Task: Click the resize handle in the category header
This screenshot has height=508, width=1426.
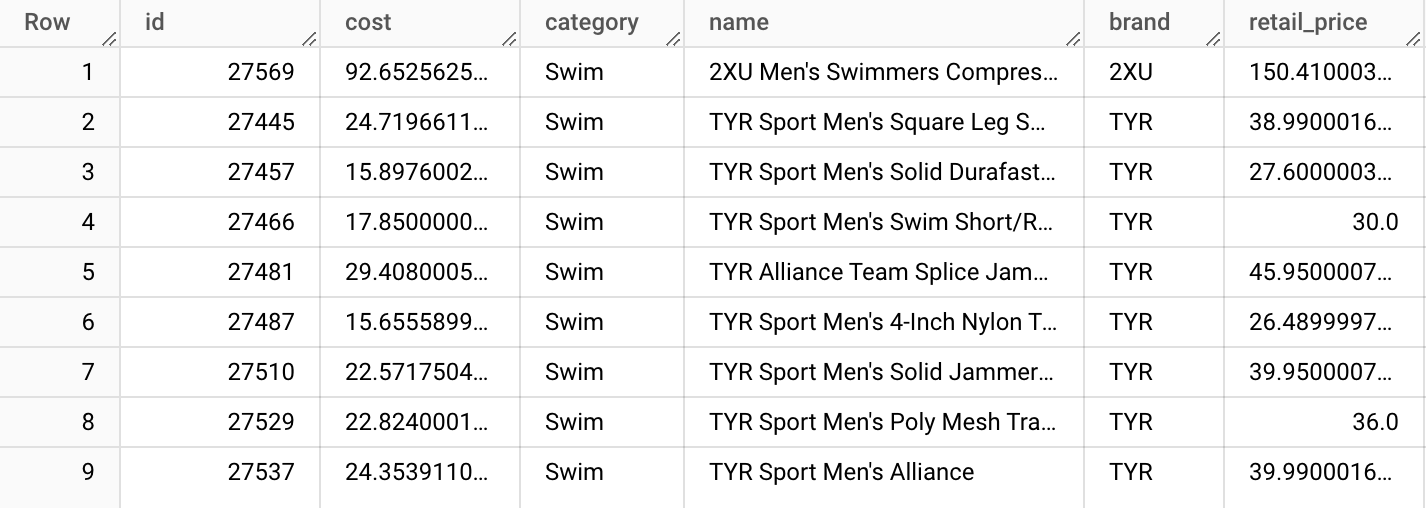Action: click(673, 40)
